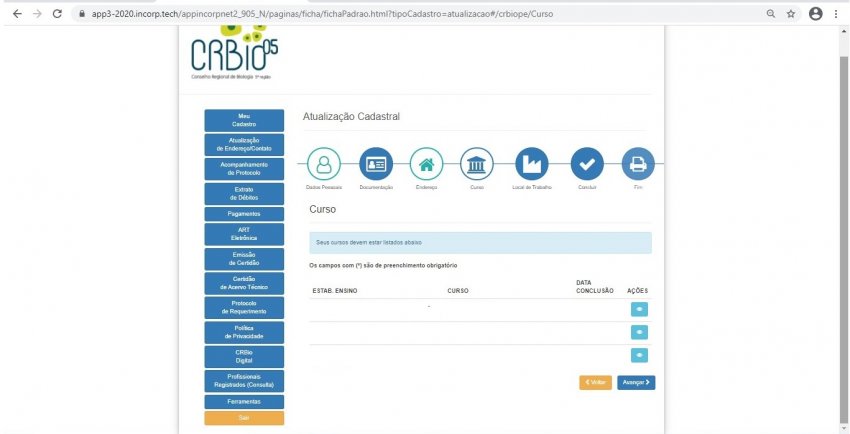Click the AÇÕES column header
The image size is (850, 434).
(638, 291)
